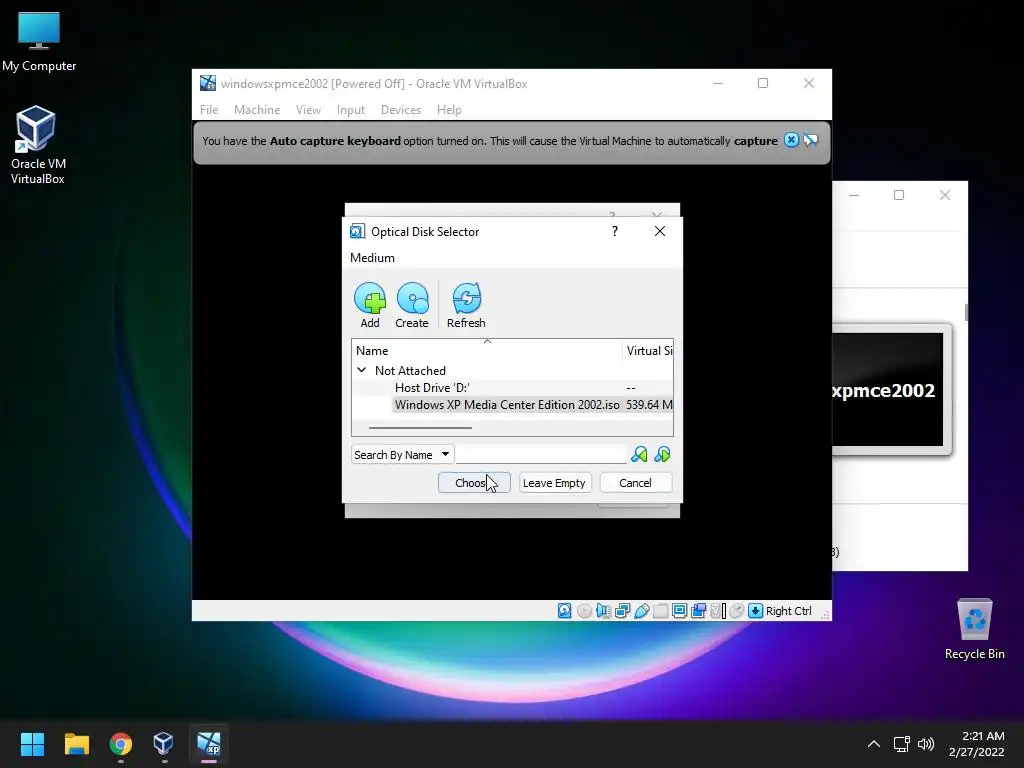This screenshot has width=1024, height=768.
Task: Click the xpmce2002 VM preview thumbnail
Action: click(887, 389)
